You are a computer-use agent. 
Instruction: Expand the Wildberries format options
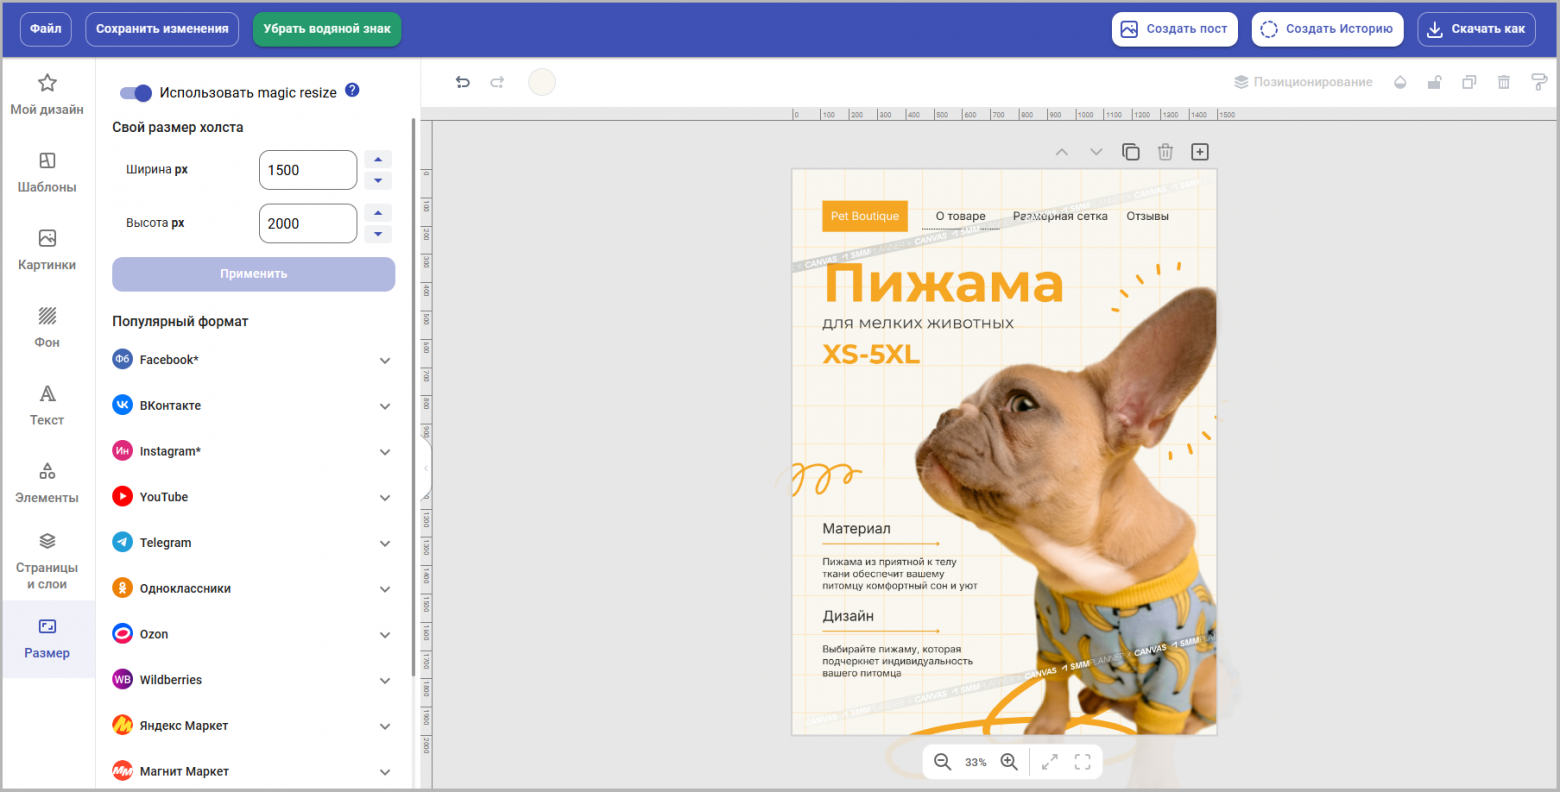[384, 680]
